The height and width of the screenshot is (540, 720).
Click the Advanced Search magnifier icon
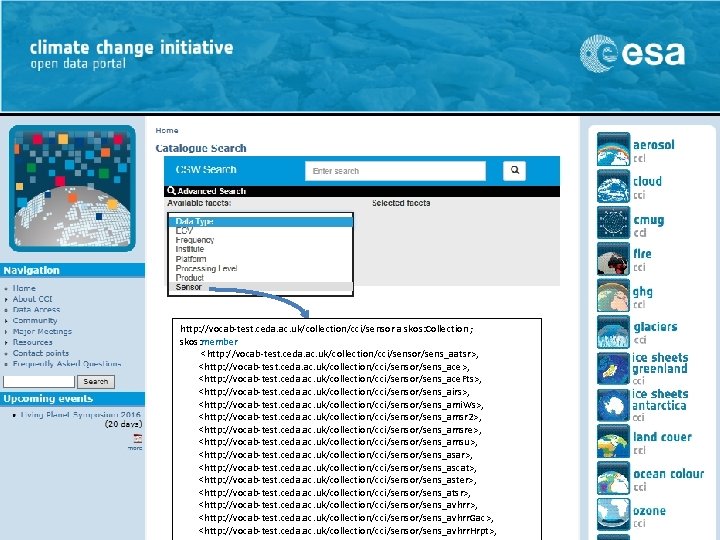[171, 191]
